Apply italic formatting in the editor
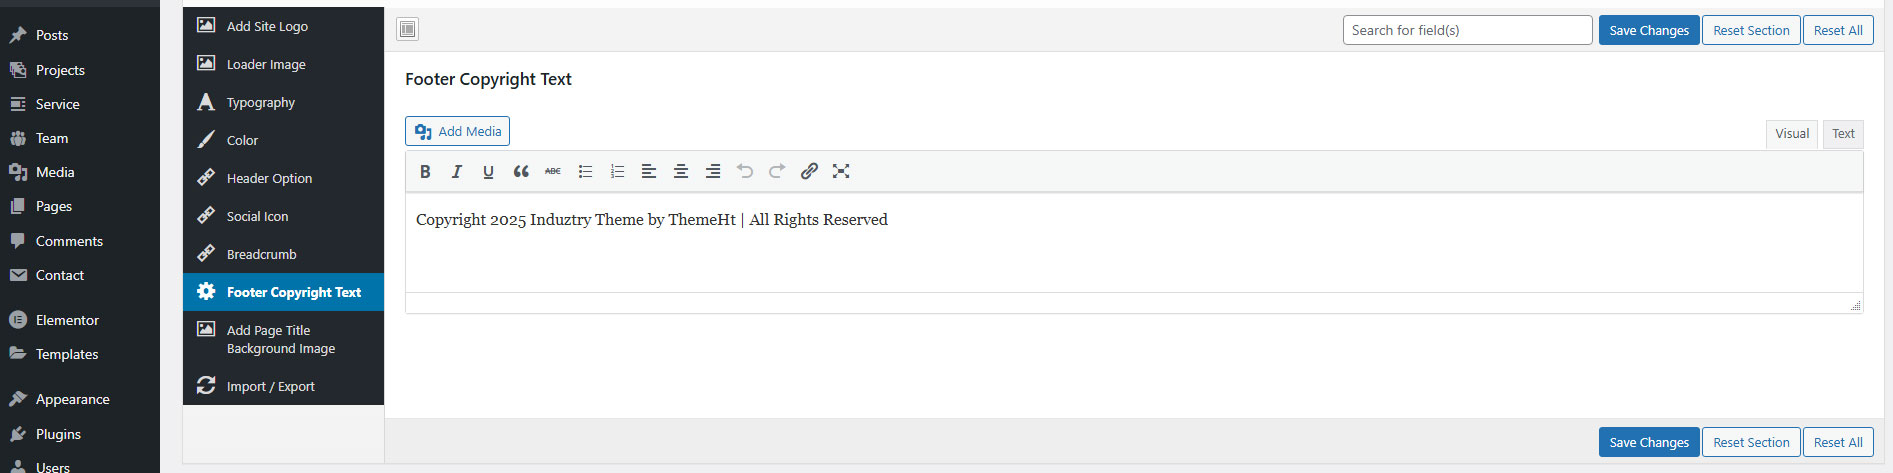1893x473 pixels. (457, 171)
